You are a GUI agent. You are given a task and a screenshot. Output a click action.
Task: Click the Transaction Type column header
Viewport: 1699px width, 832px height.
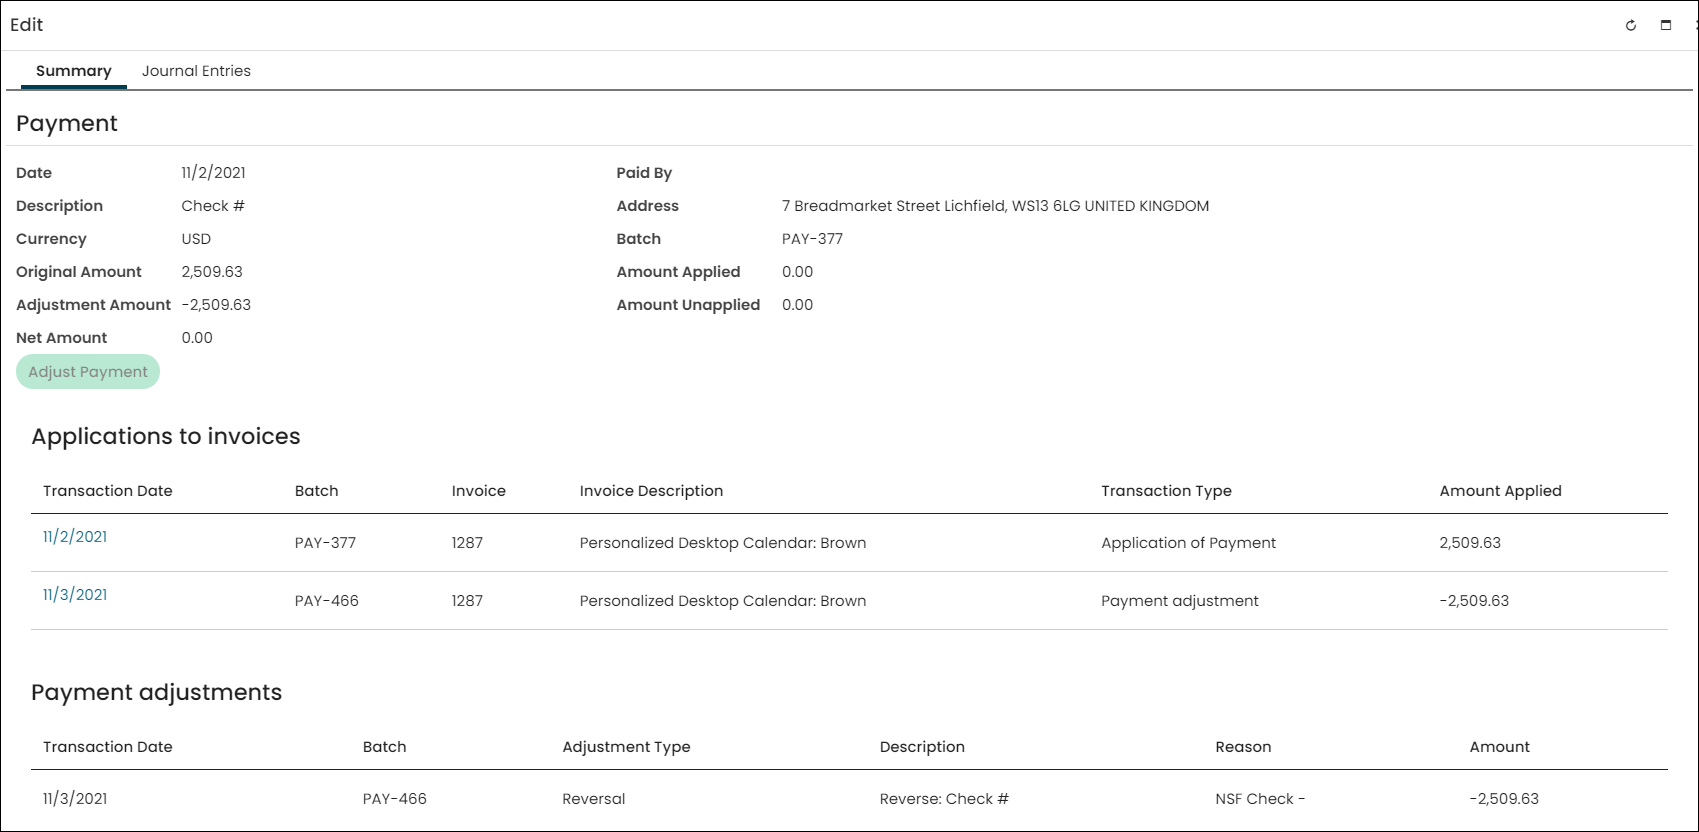click(1166, 491)
